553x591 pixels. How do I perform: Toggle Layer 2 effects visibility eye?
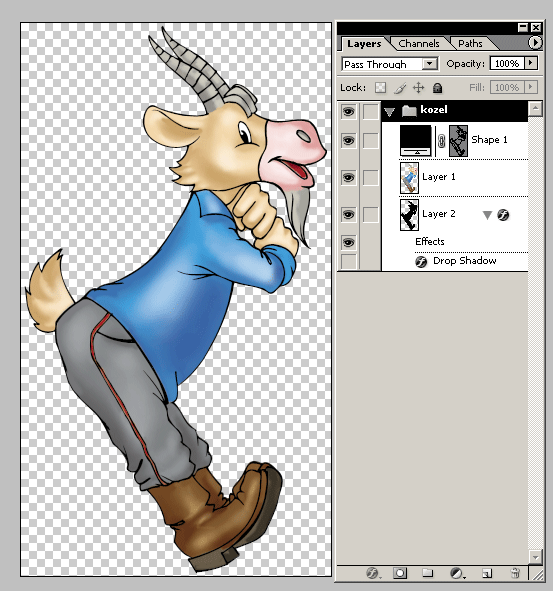348,242
